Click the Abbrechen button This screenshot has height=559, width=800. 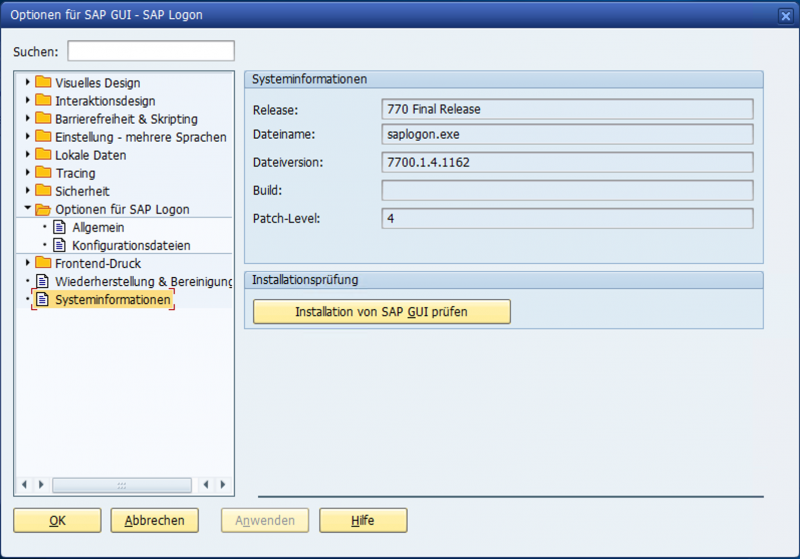coord(155,520)
